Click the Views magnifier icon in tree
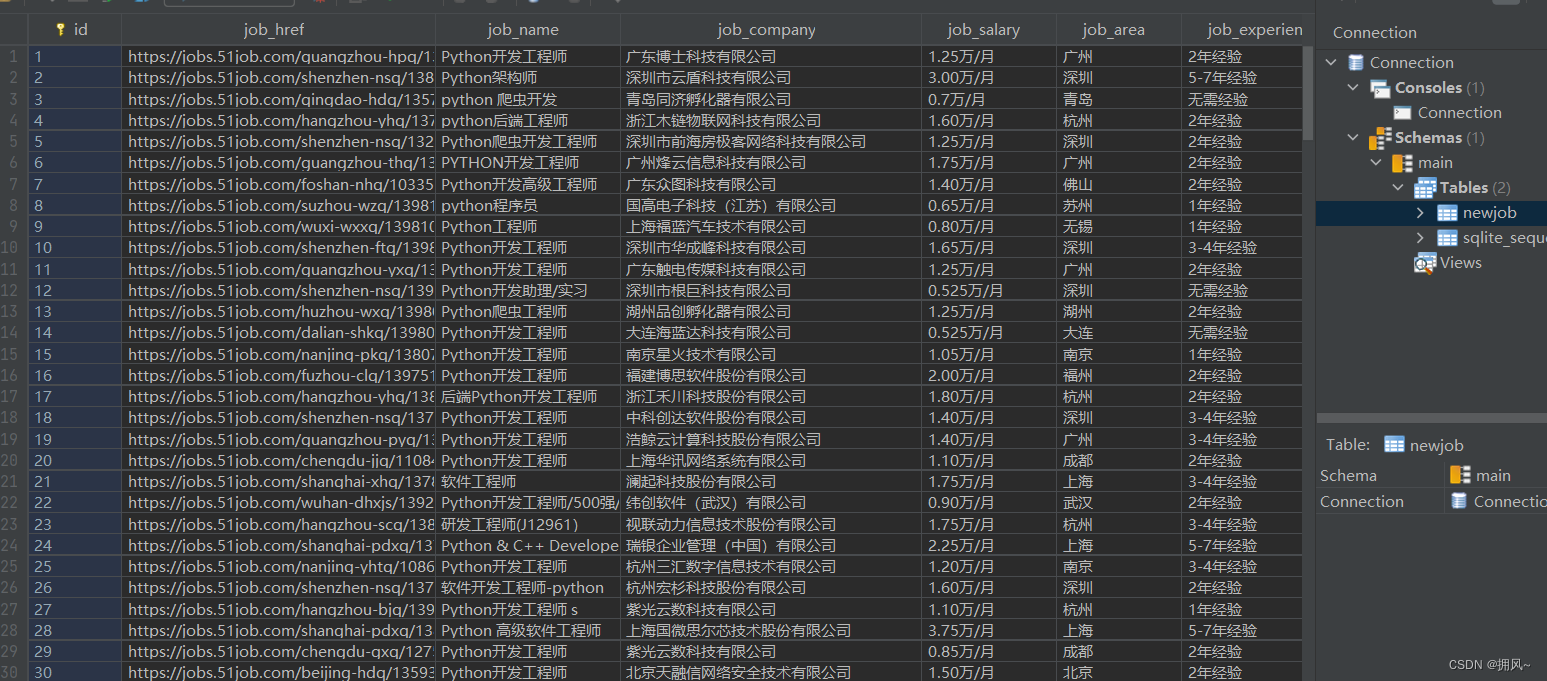The image size is (1547, 681). click(1425, 263)
